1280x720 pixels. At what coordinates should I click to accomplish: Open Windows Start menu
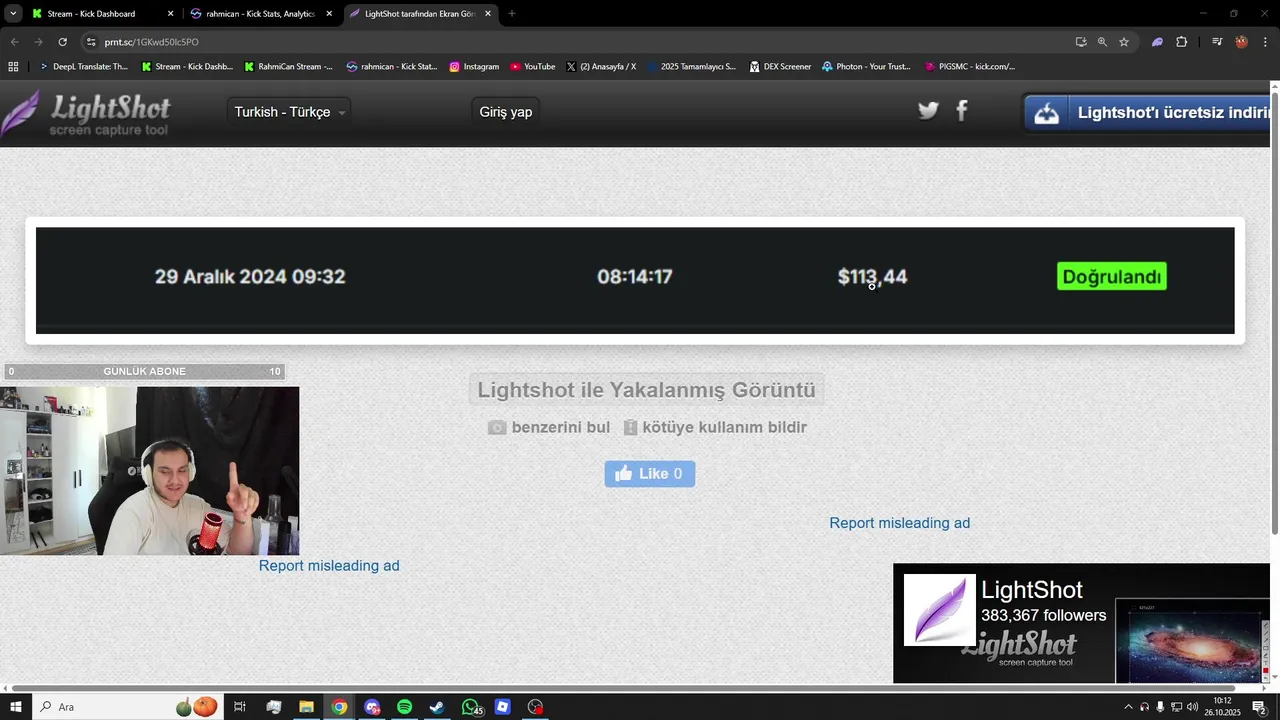coord(16,707)
